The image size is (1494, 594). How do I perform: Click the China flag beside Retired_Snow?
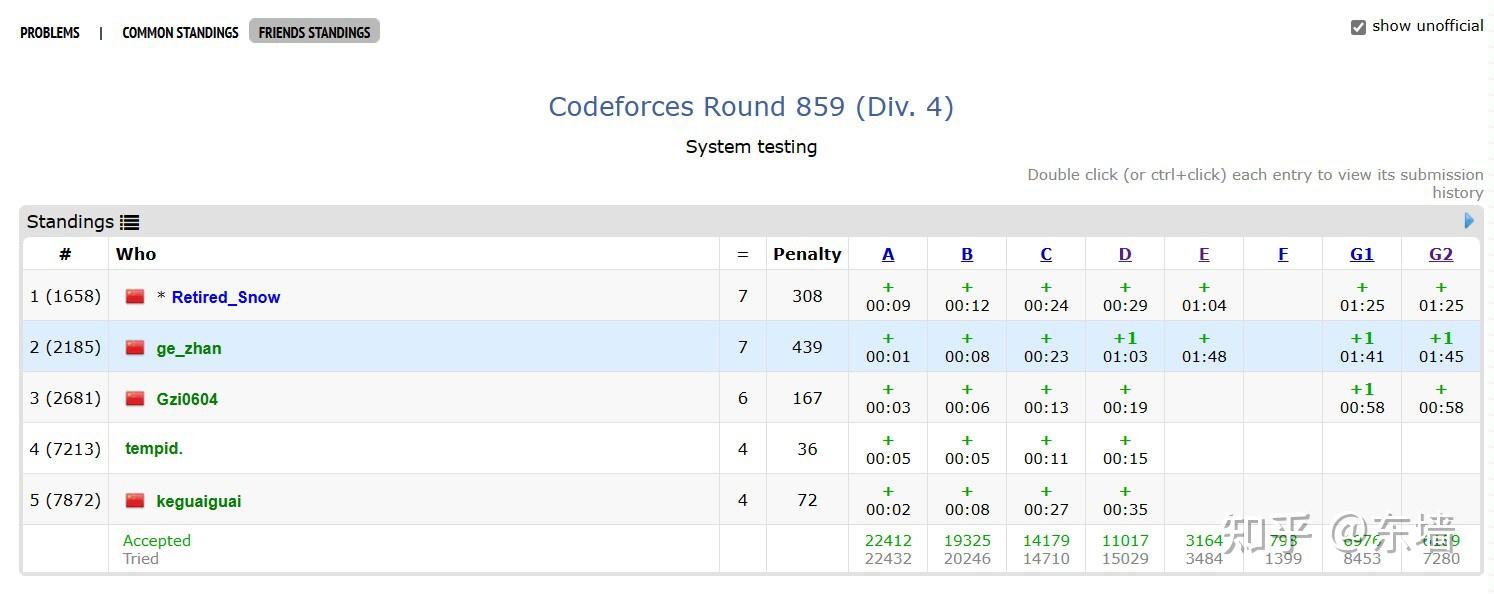[137, 296]
